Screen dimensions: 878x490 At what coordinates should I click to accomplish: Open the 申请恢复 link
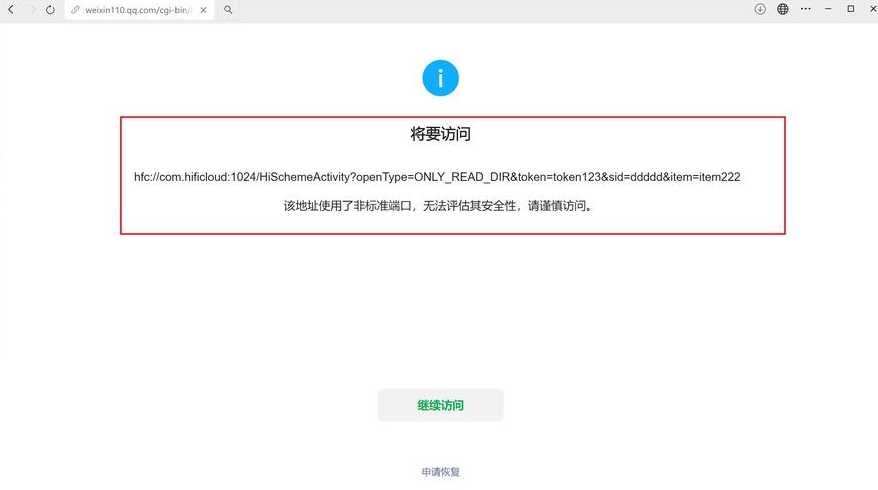[x=441, y=472]
